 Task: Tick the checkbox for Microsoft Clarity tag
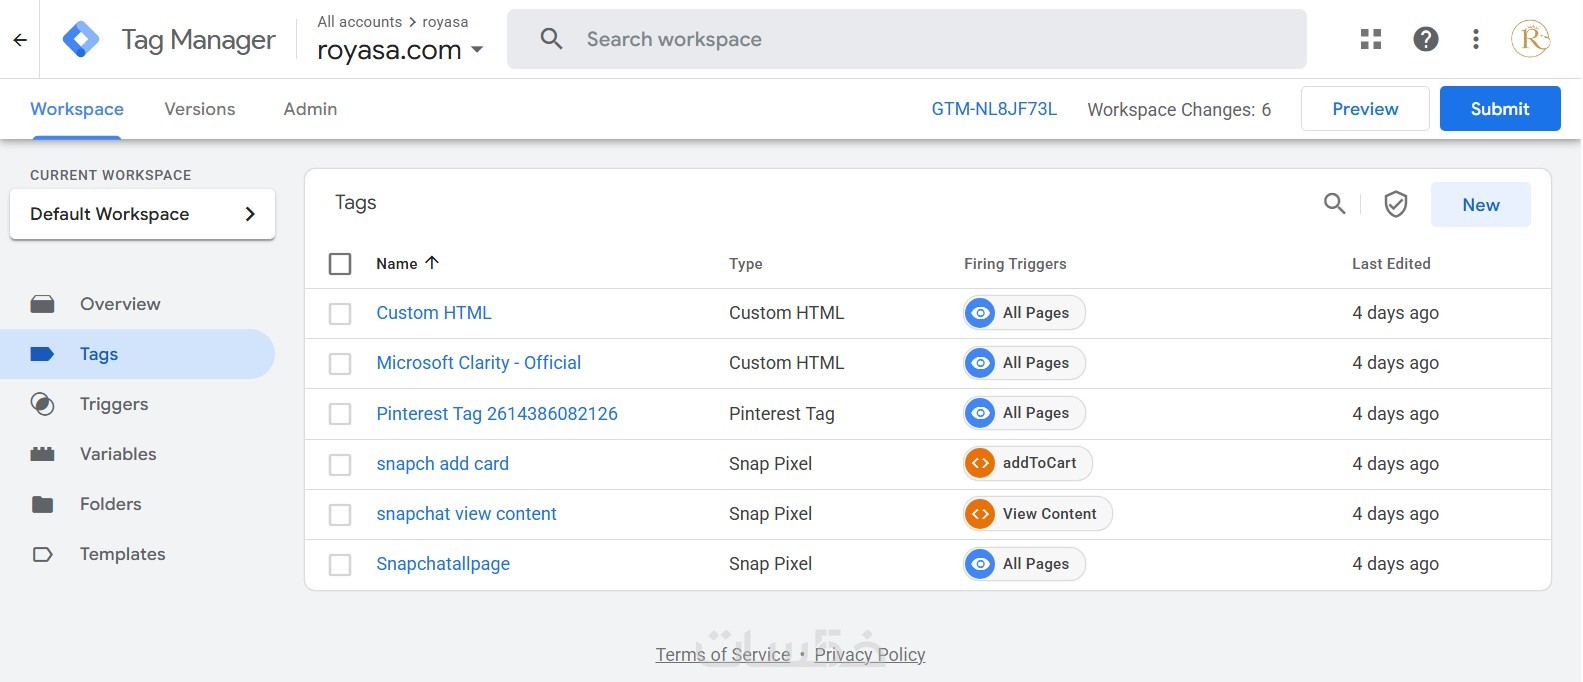pos(340,364)
